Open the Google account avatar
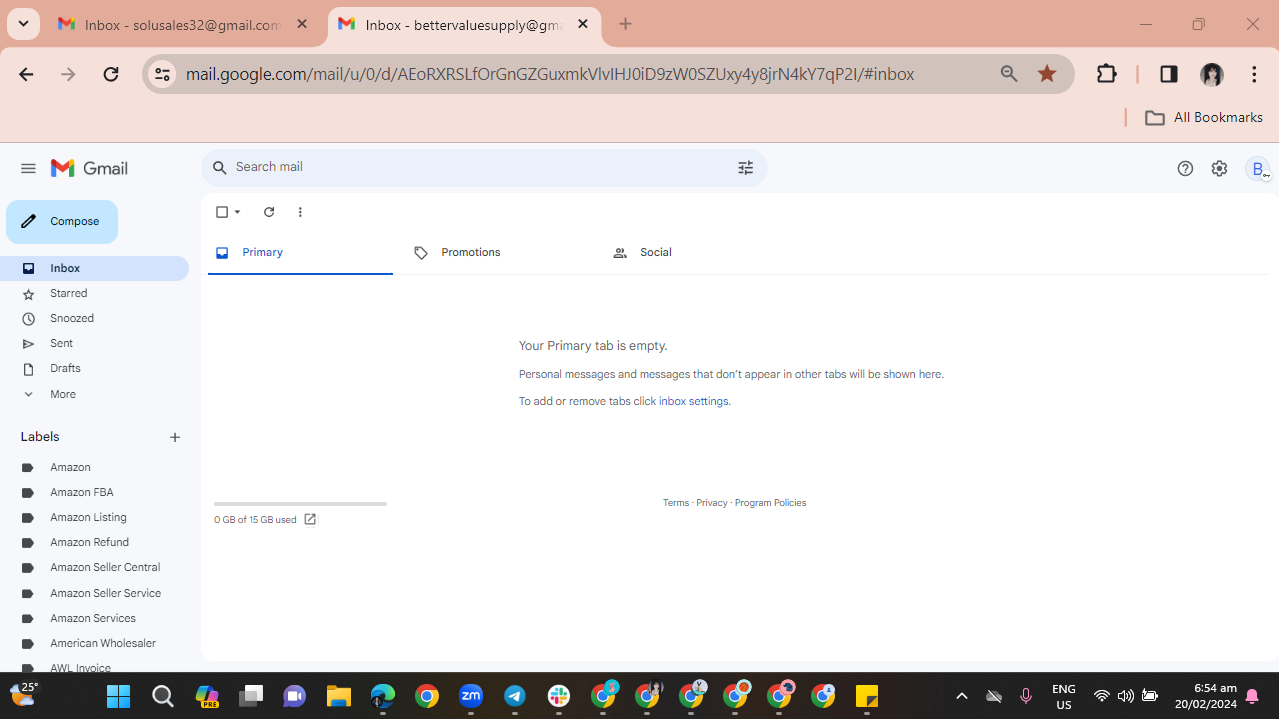Screen dimensions: 1279x719 coord(1259,168)
